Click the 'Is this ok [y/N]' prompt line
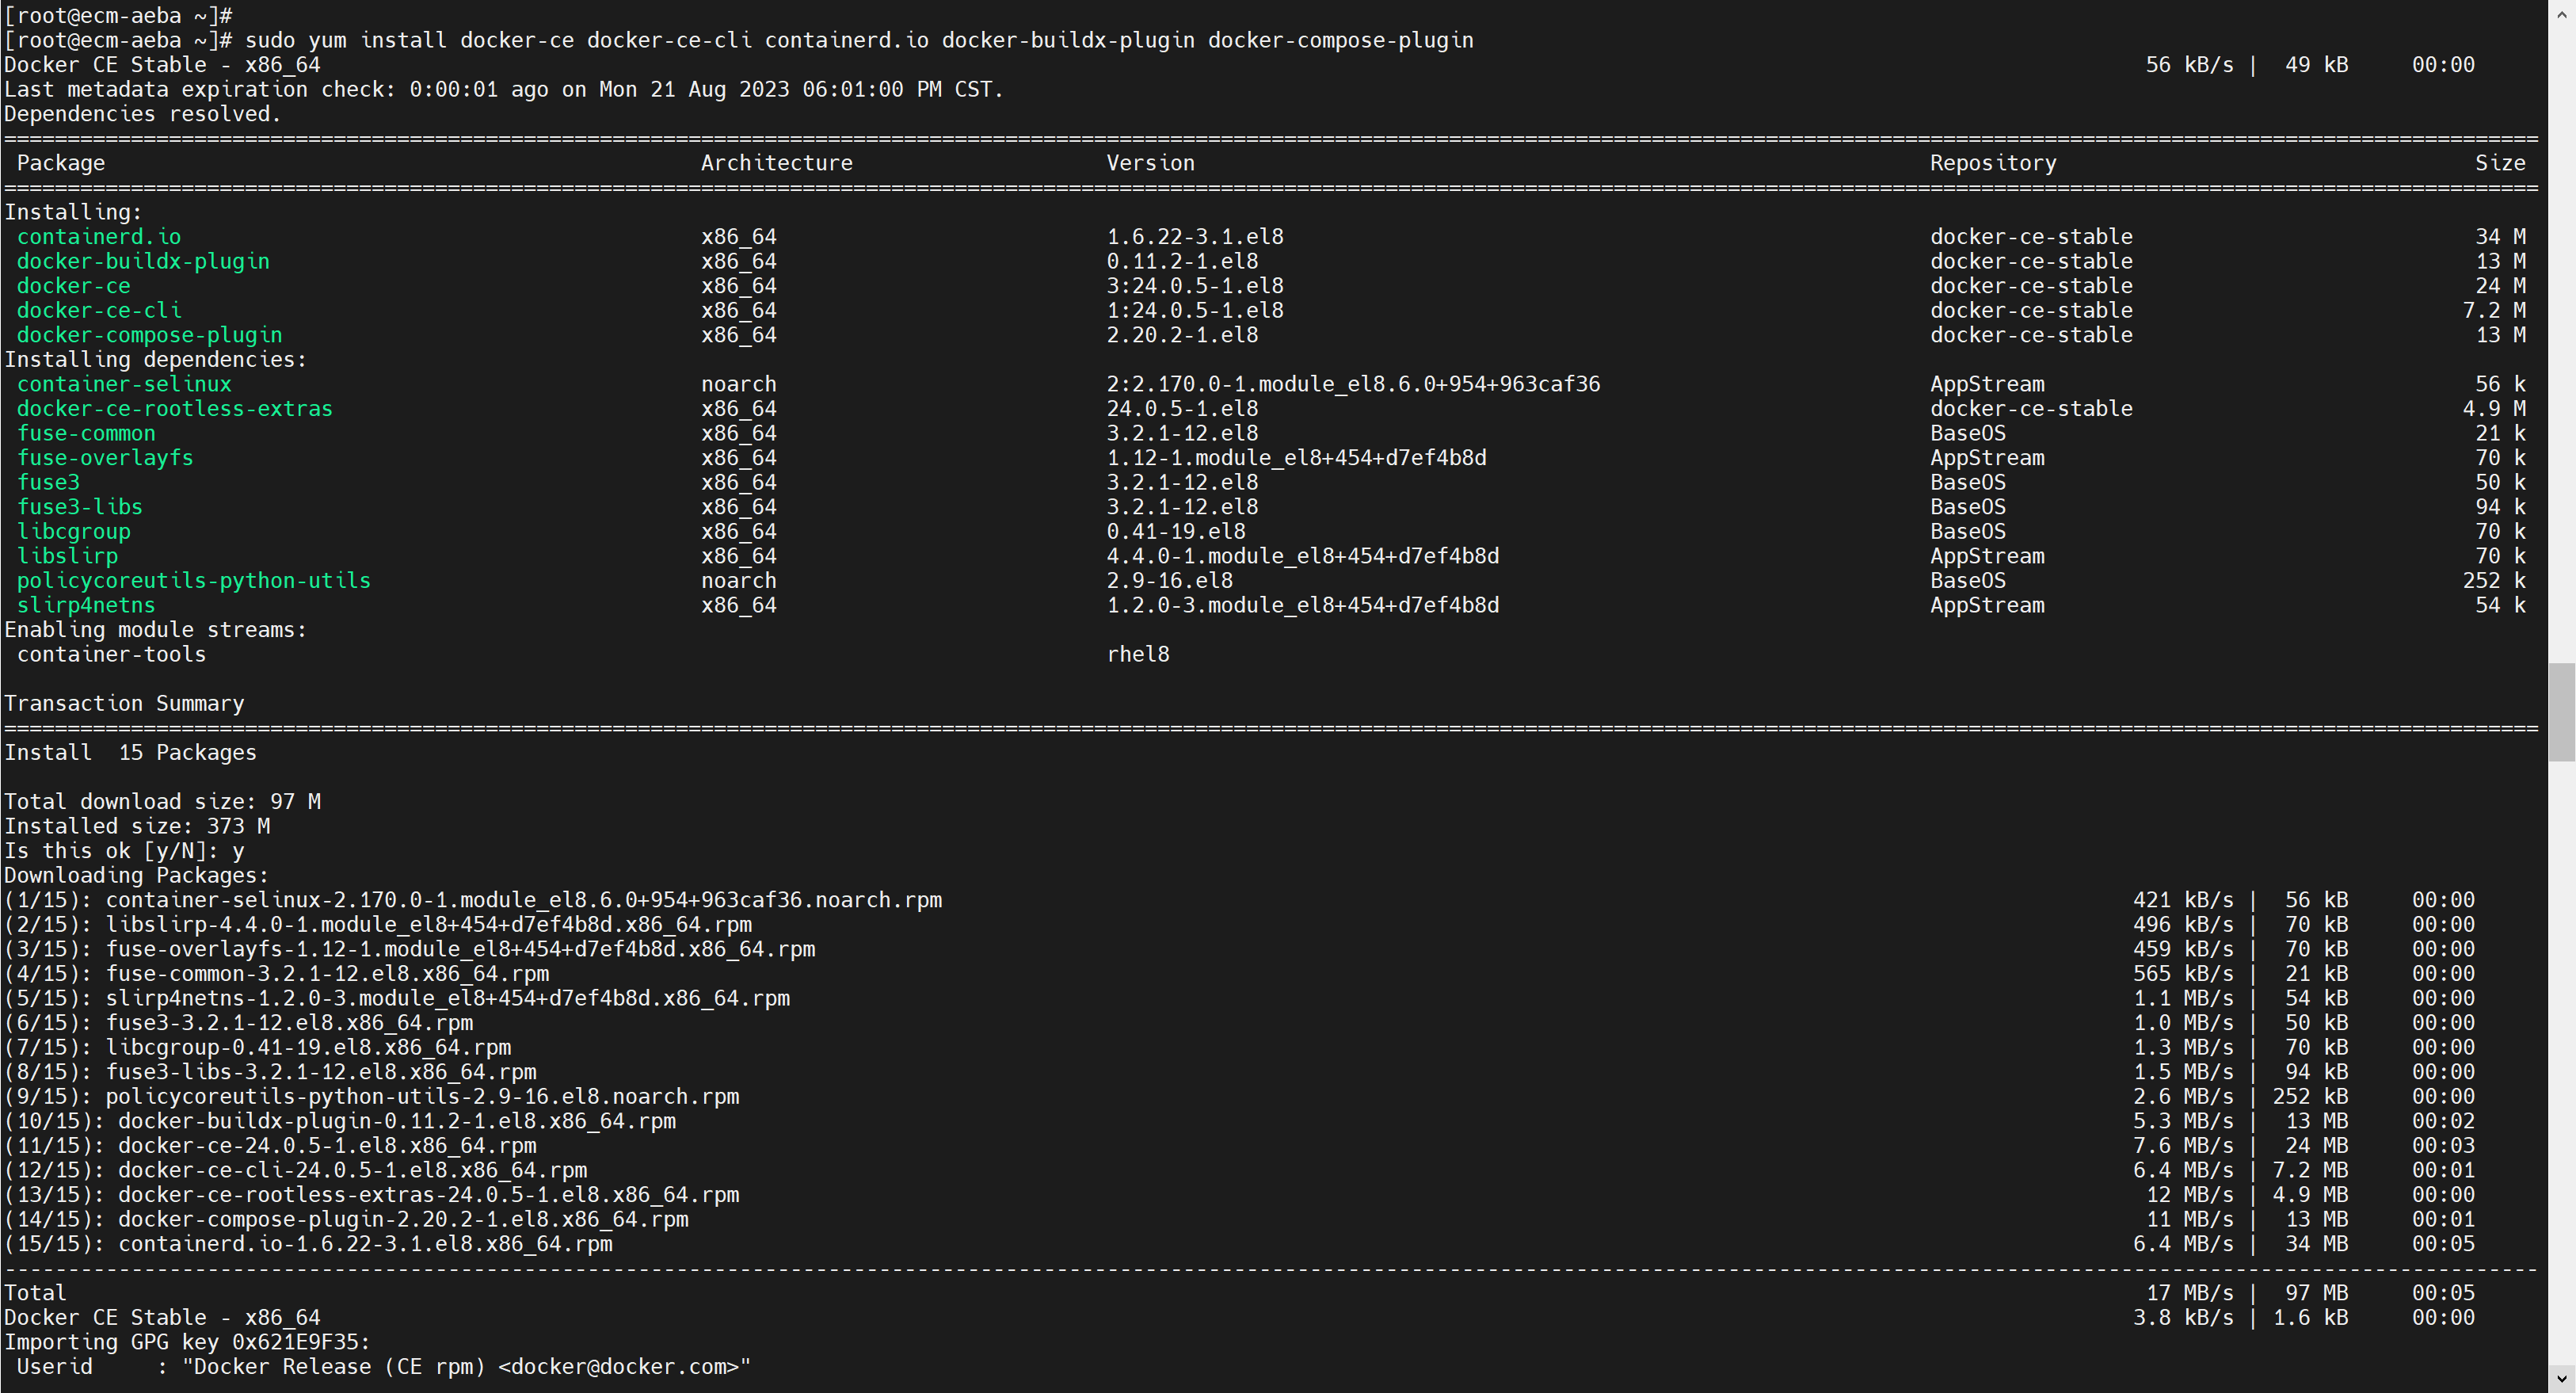The width and height of the screenshot is (2576, 1393). (x=124, y=851)
